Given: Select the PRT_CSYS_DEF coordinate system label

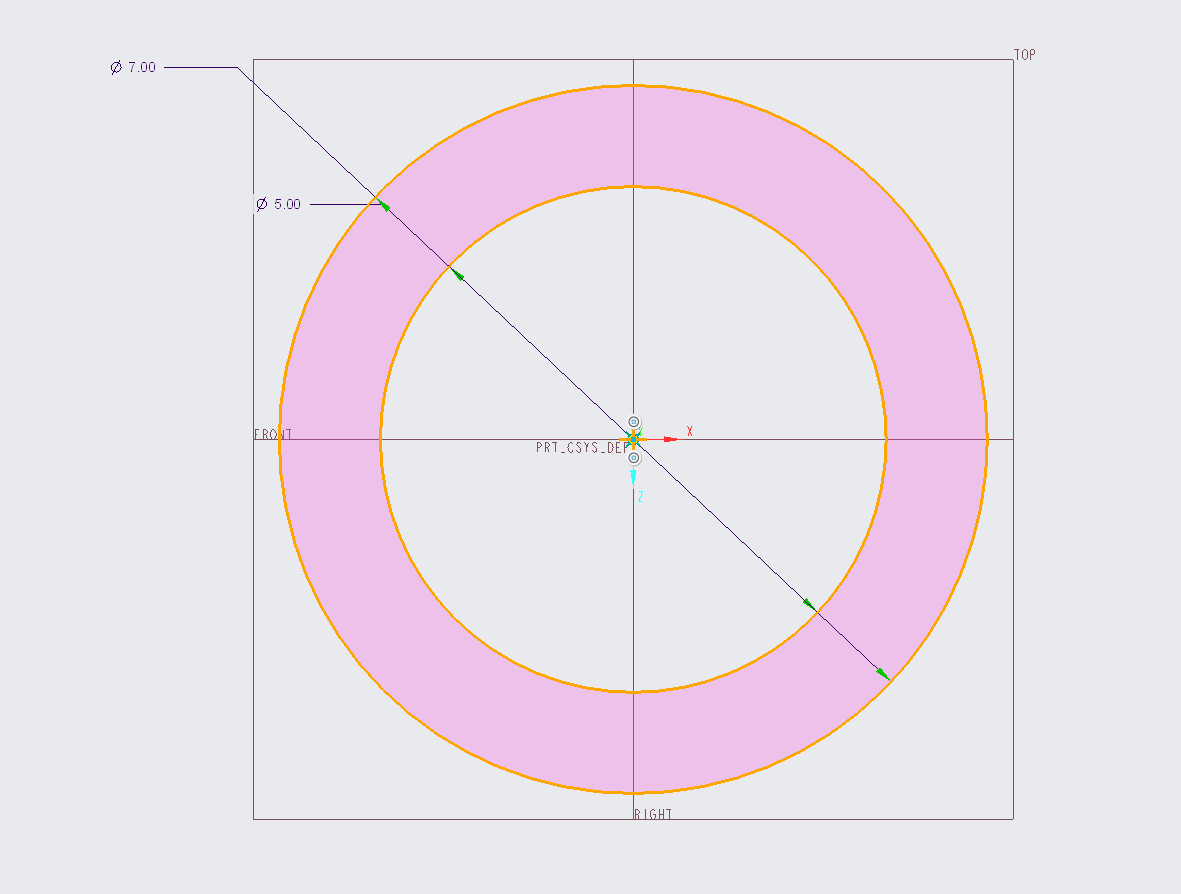Looking at the screenshot, I should tap(581, 447).
